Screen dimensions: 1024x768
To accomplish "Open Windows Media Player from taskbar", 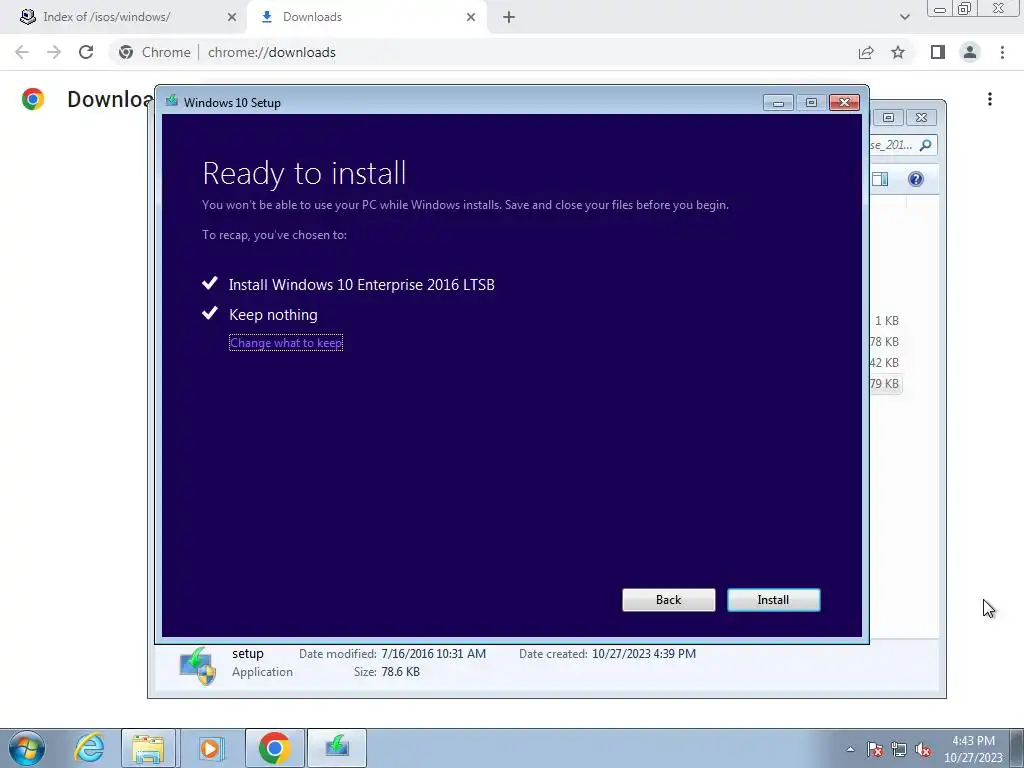I will coord(210,748).
